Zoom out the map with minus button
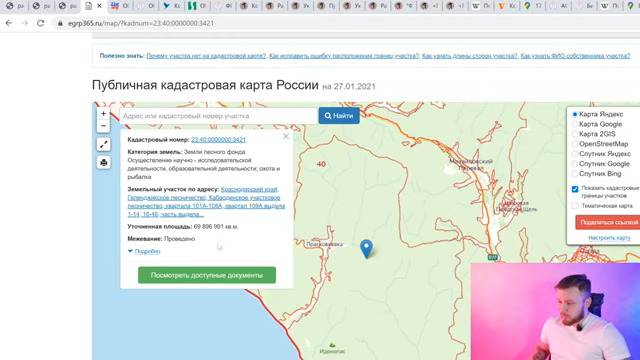 click(x=103, y=126)
